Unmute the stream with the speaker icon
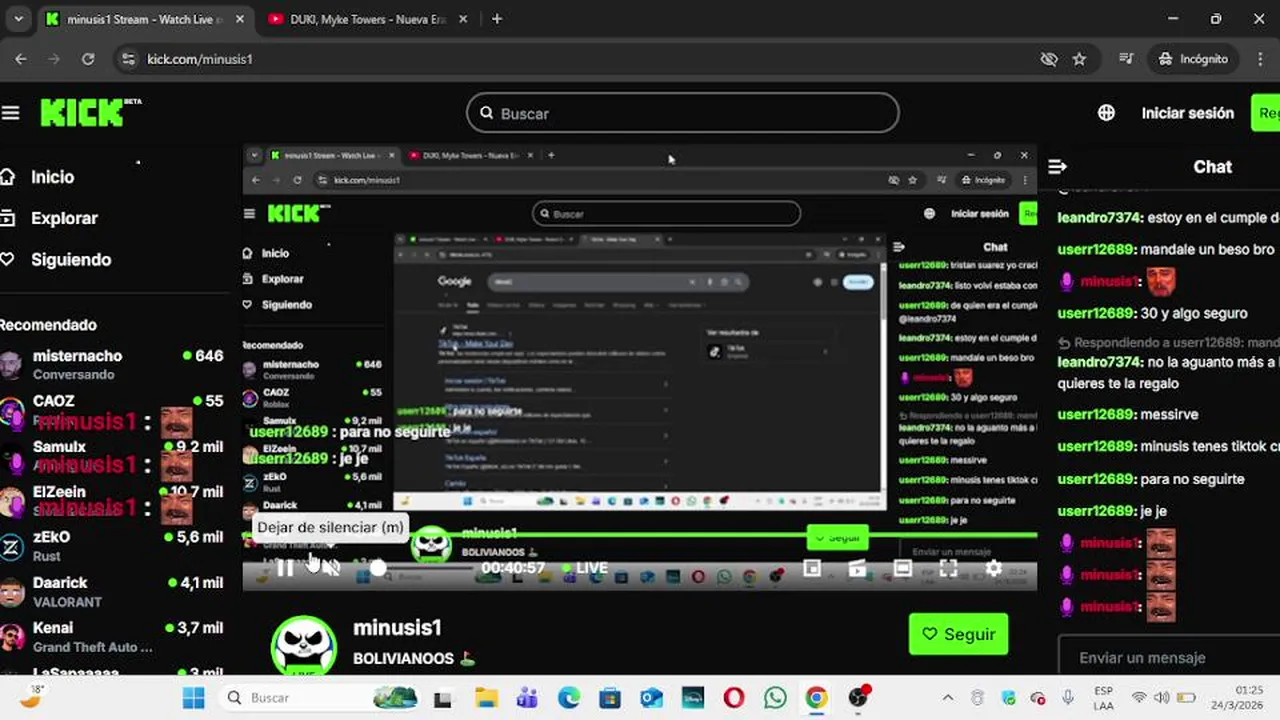 332,568
